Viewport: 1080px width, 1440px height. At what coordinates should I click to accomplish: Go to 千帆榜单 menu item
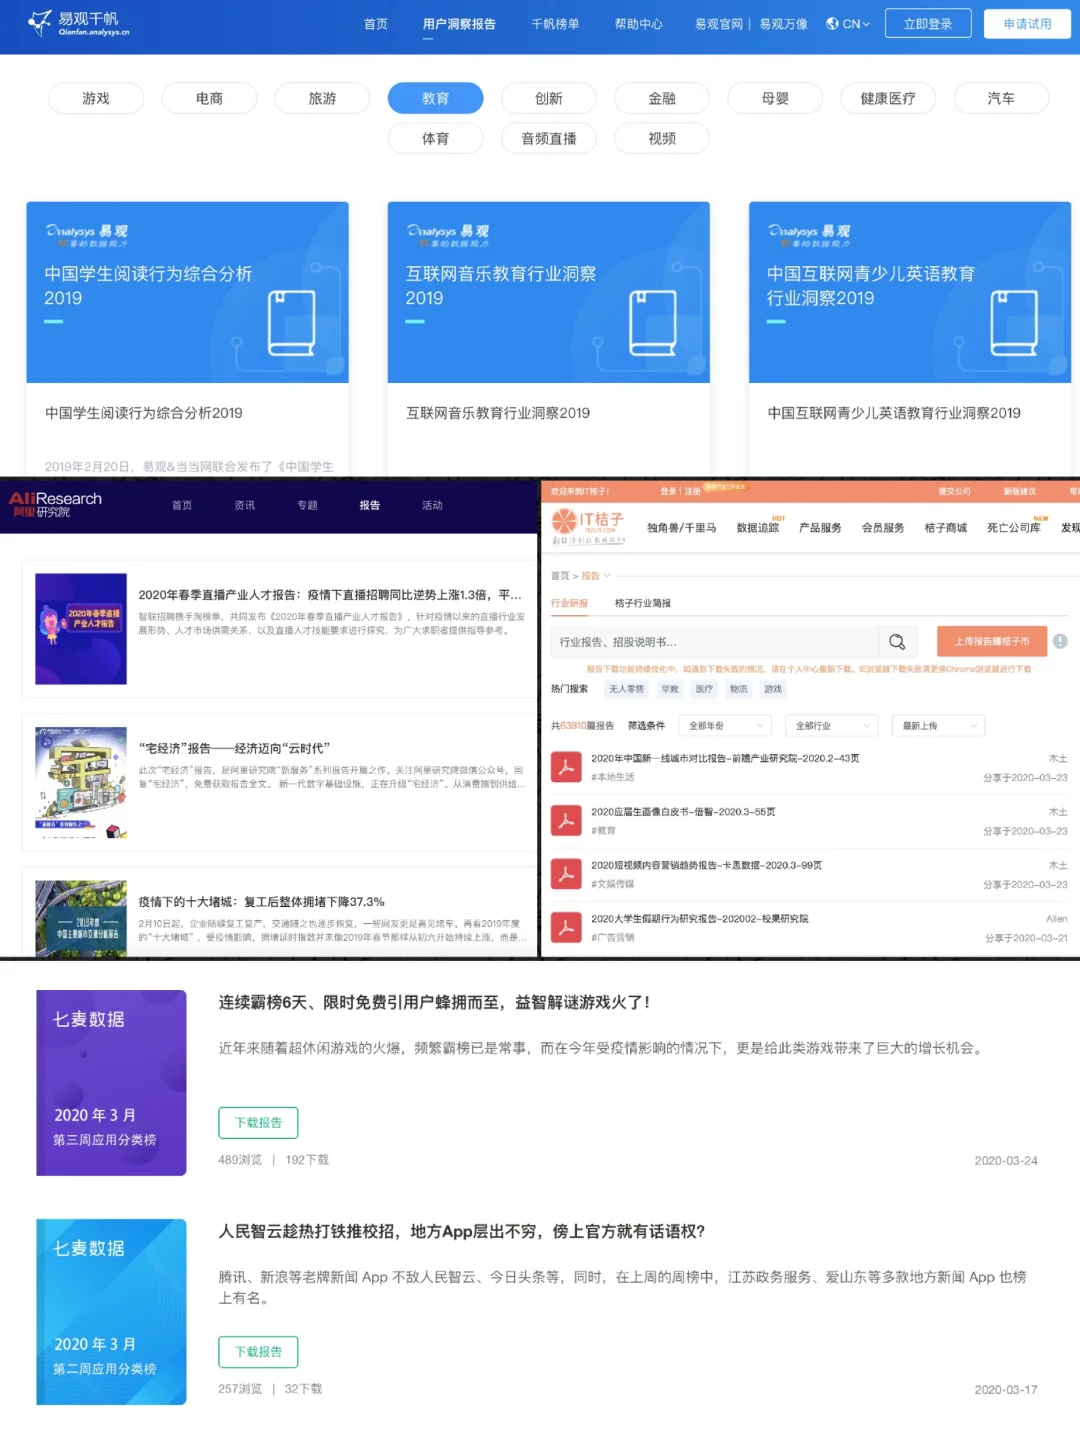555,24
